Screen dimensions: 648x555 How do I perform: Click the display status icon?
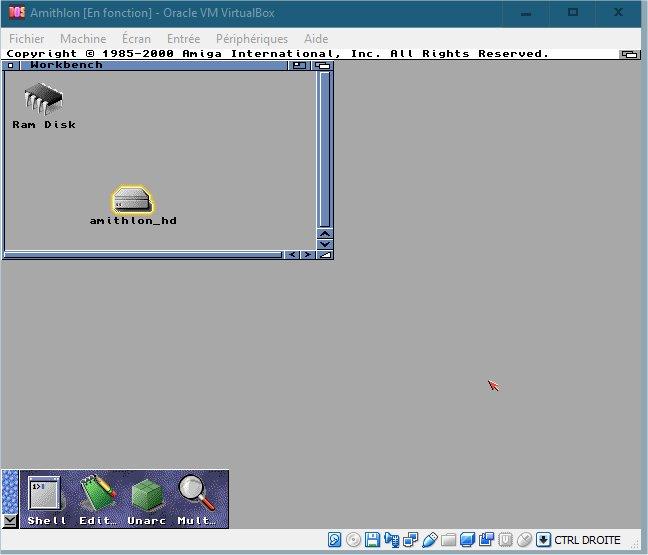point(467,540)
